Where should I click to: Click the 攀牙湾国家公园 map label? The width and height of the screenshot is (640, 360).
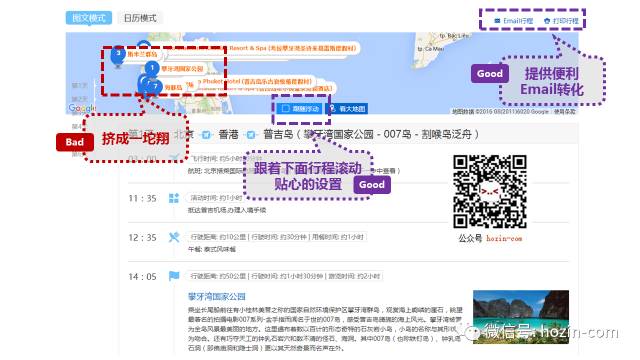[182, 69]
